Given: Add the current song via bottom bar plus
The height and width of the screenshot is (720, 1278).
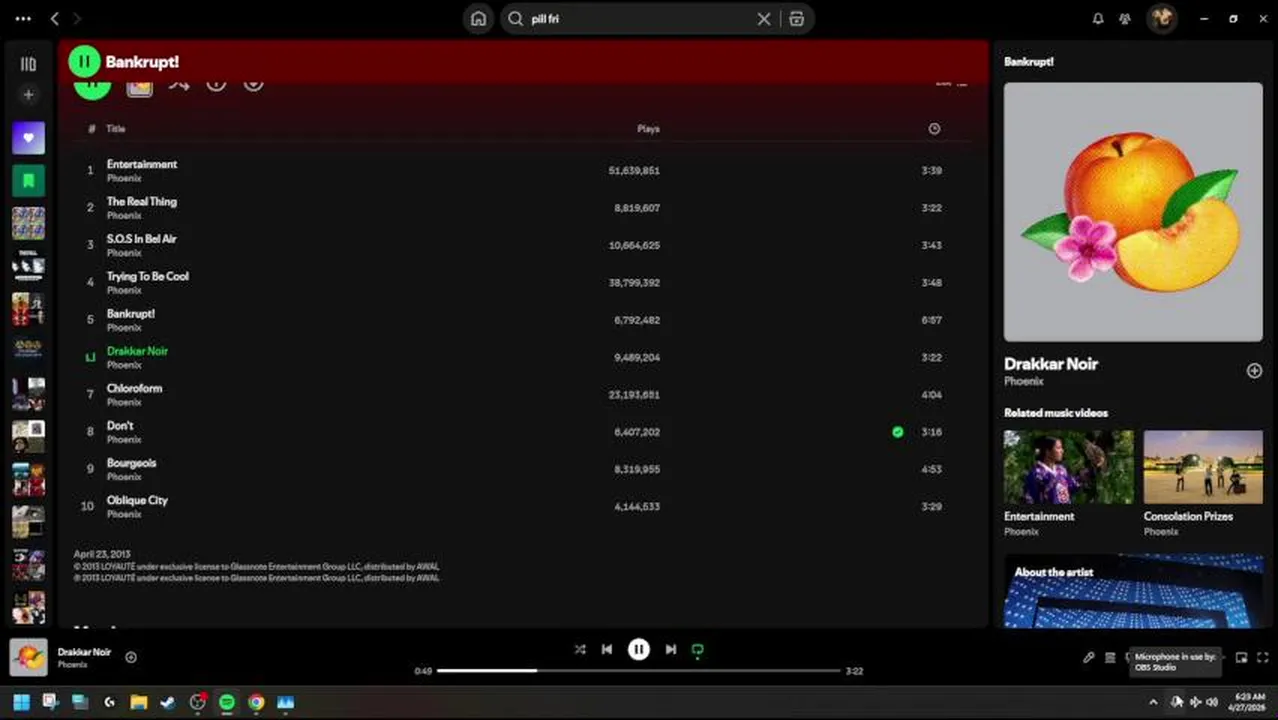Looking at the screenshot, I should [x=131, y=657].
